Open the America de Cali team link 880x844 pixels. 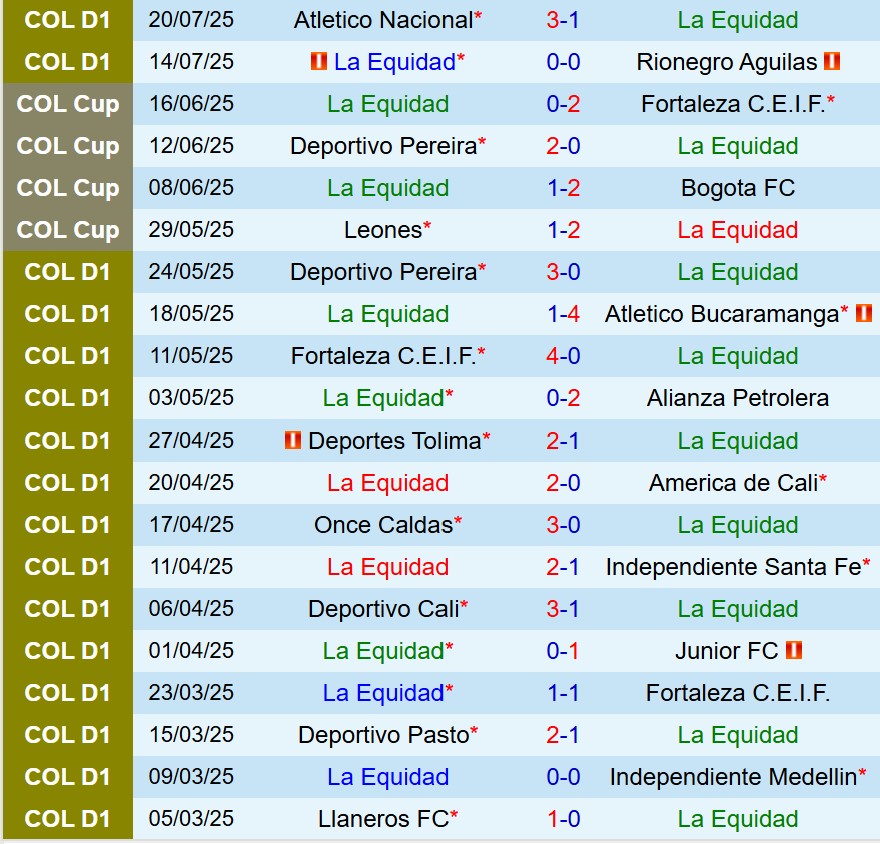click(x=733, y=483)
